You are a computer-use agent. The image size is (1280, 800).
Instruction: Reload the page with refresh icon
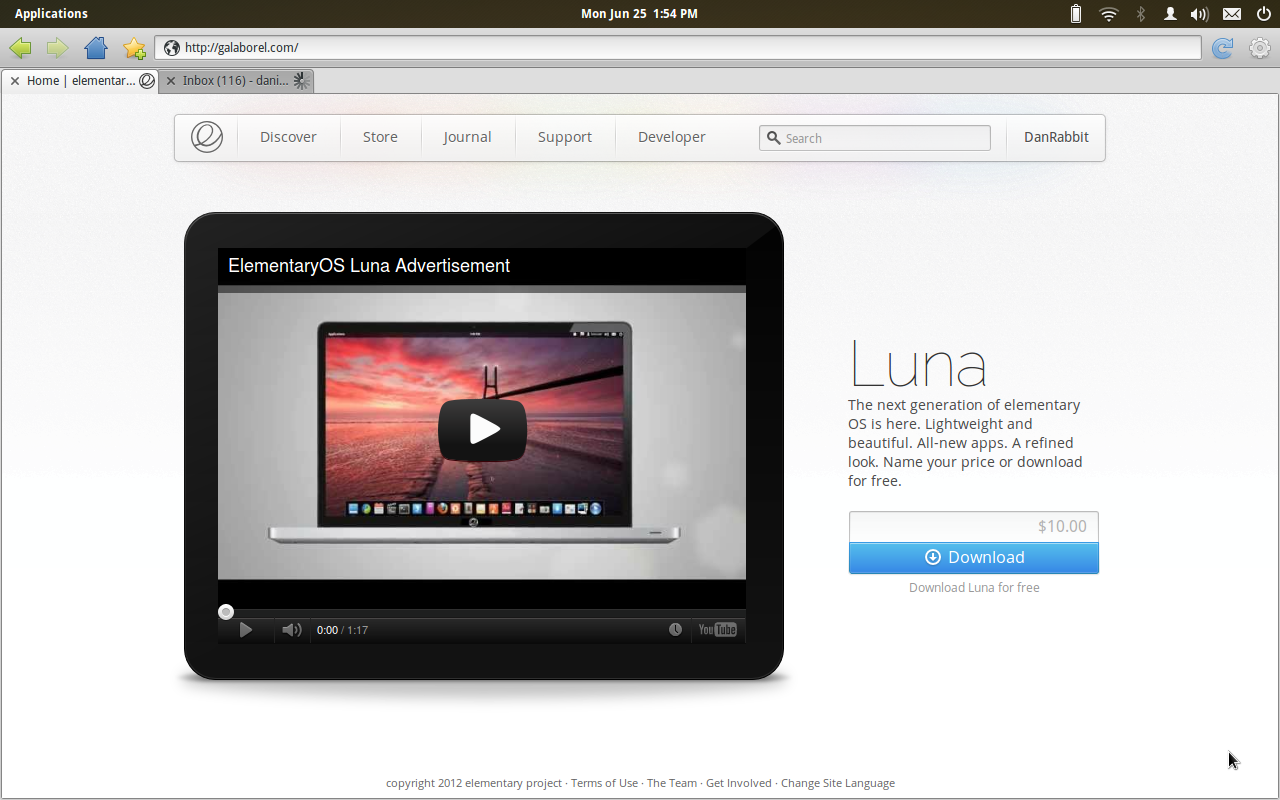(1222, 48)
